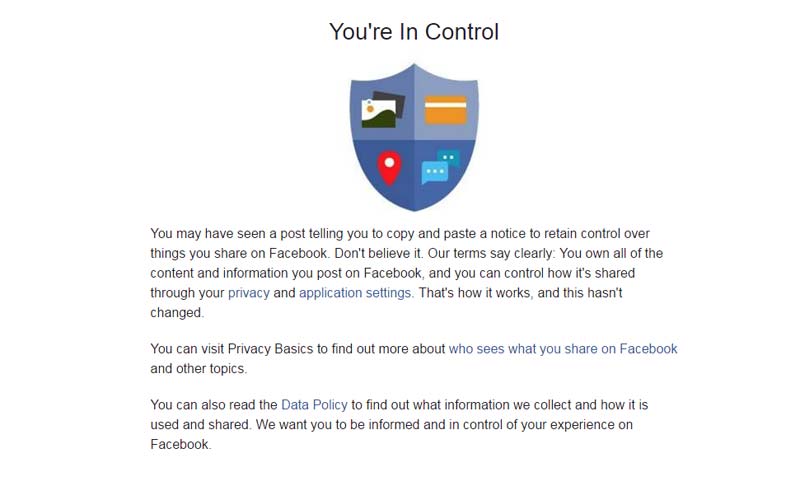Click the white dot in the location pin
Image resolution: width=800 pixels, height=500 pixels.
point(389,163)
